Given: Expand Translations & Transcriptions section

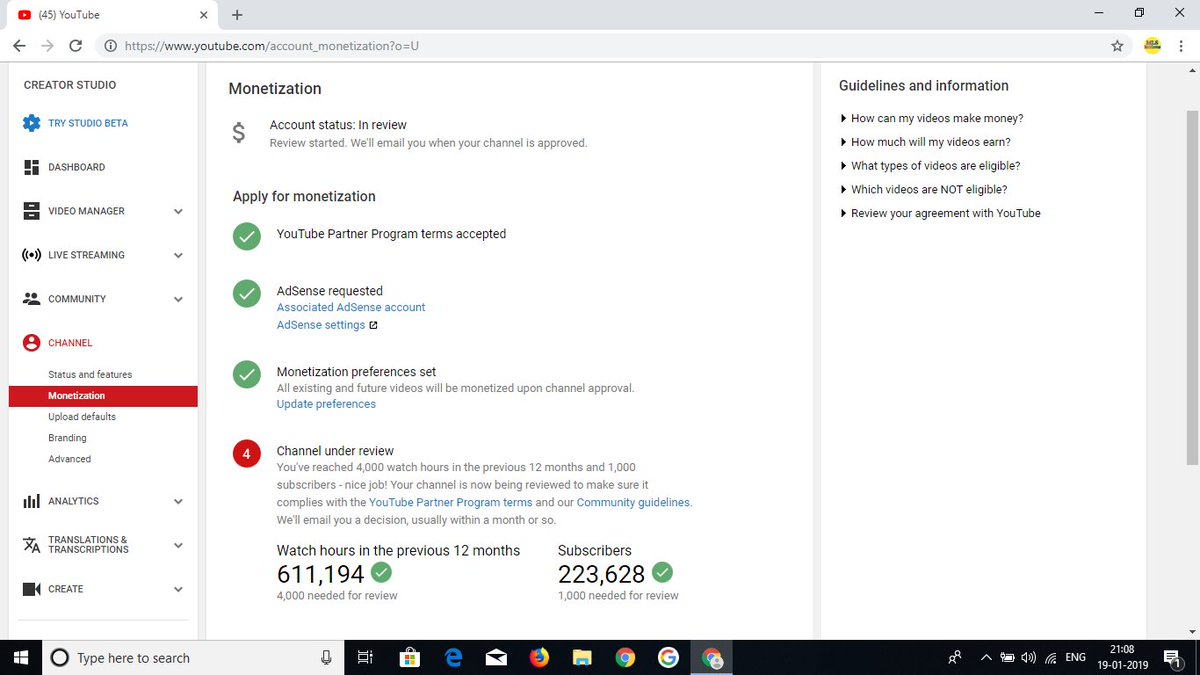Looking at the screenshot, I should click(178, 545).
